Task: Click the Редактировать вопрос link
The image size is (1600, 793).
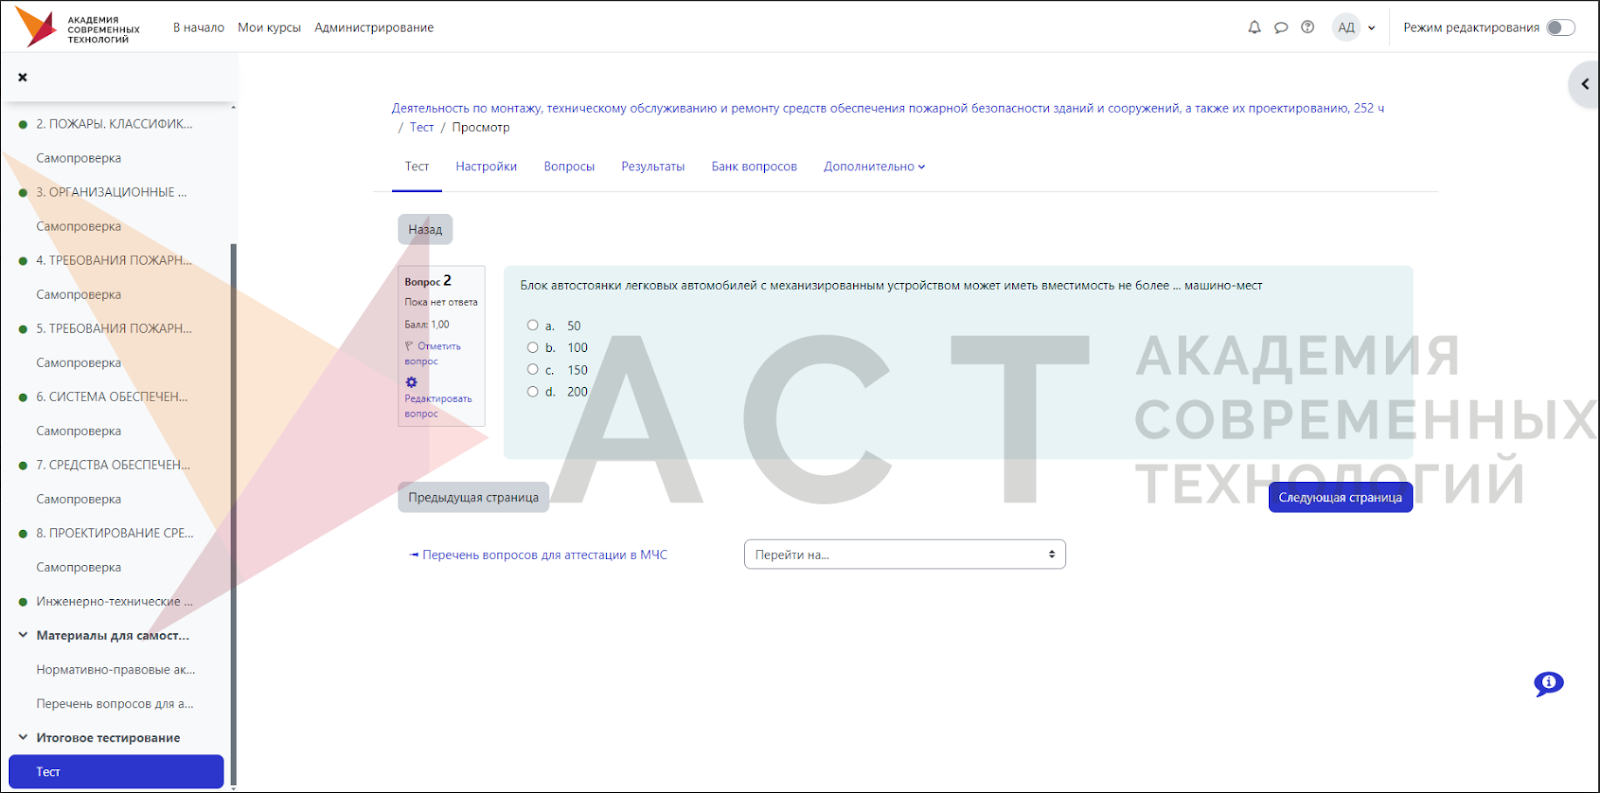Action: 438,405
